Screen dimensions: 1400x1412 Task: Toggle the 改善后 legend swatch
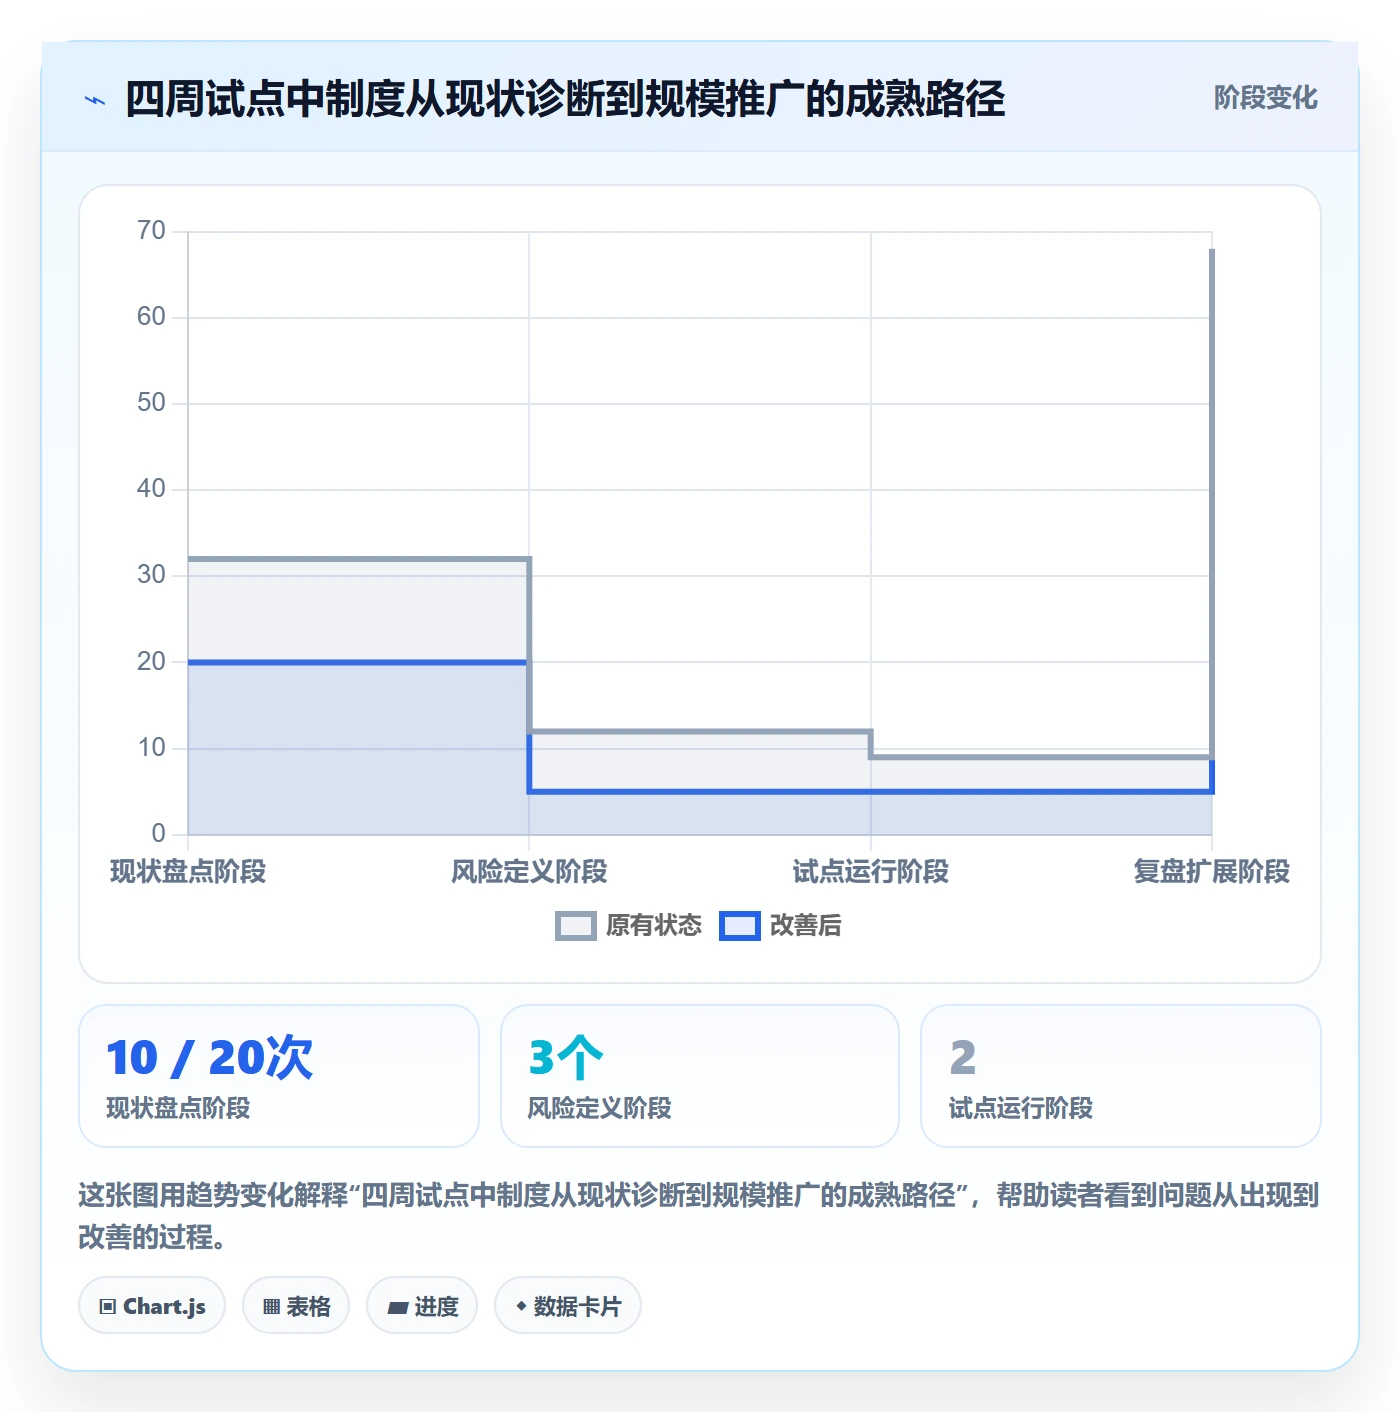coord(740,926)
